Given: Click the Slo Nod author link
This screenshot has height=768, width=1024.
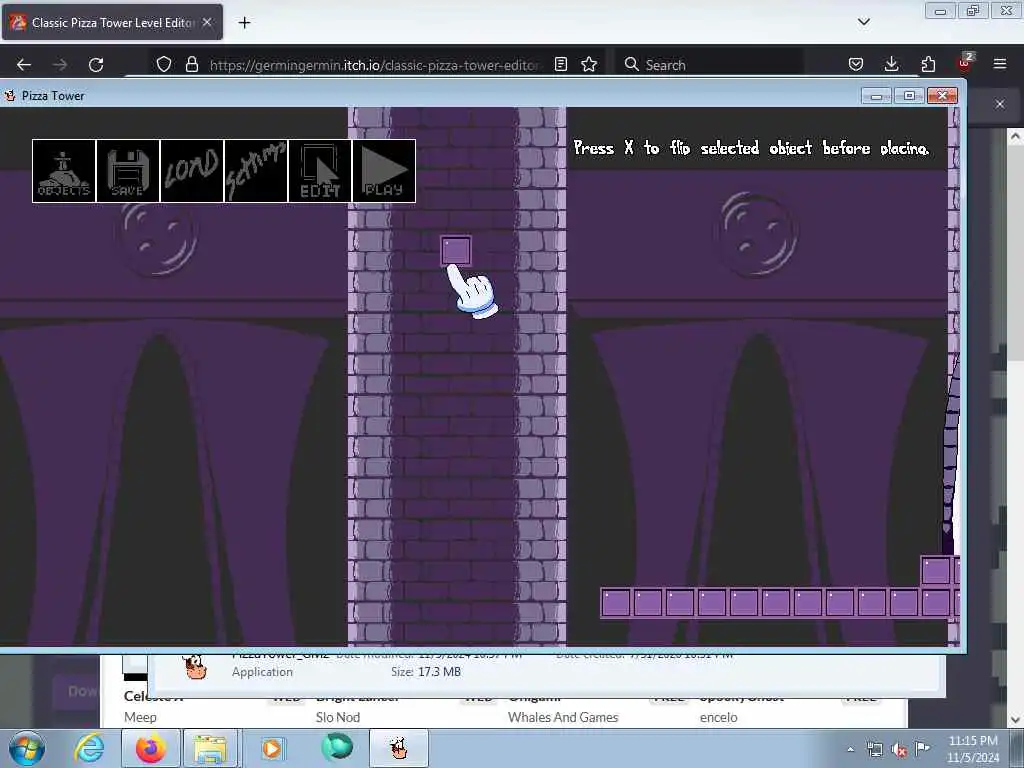Looking at the screenshot, I should (x=338, y=717).
